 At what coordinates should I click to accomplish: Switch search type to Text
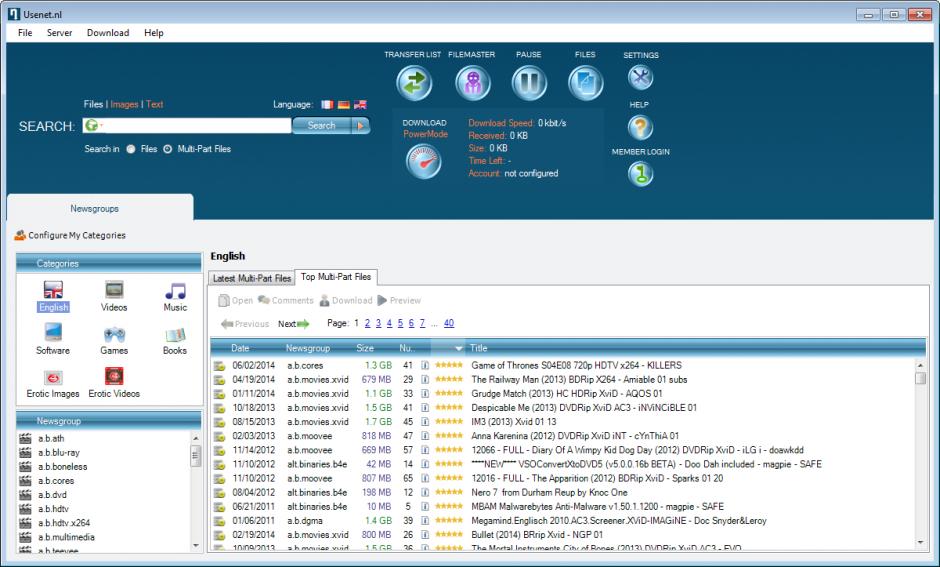click(155, 104)
